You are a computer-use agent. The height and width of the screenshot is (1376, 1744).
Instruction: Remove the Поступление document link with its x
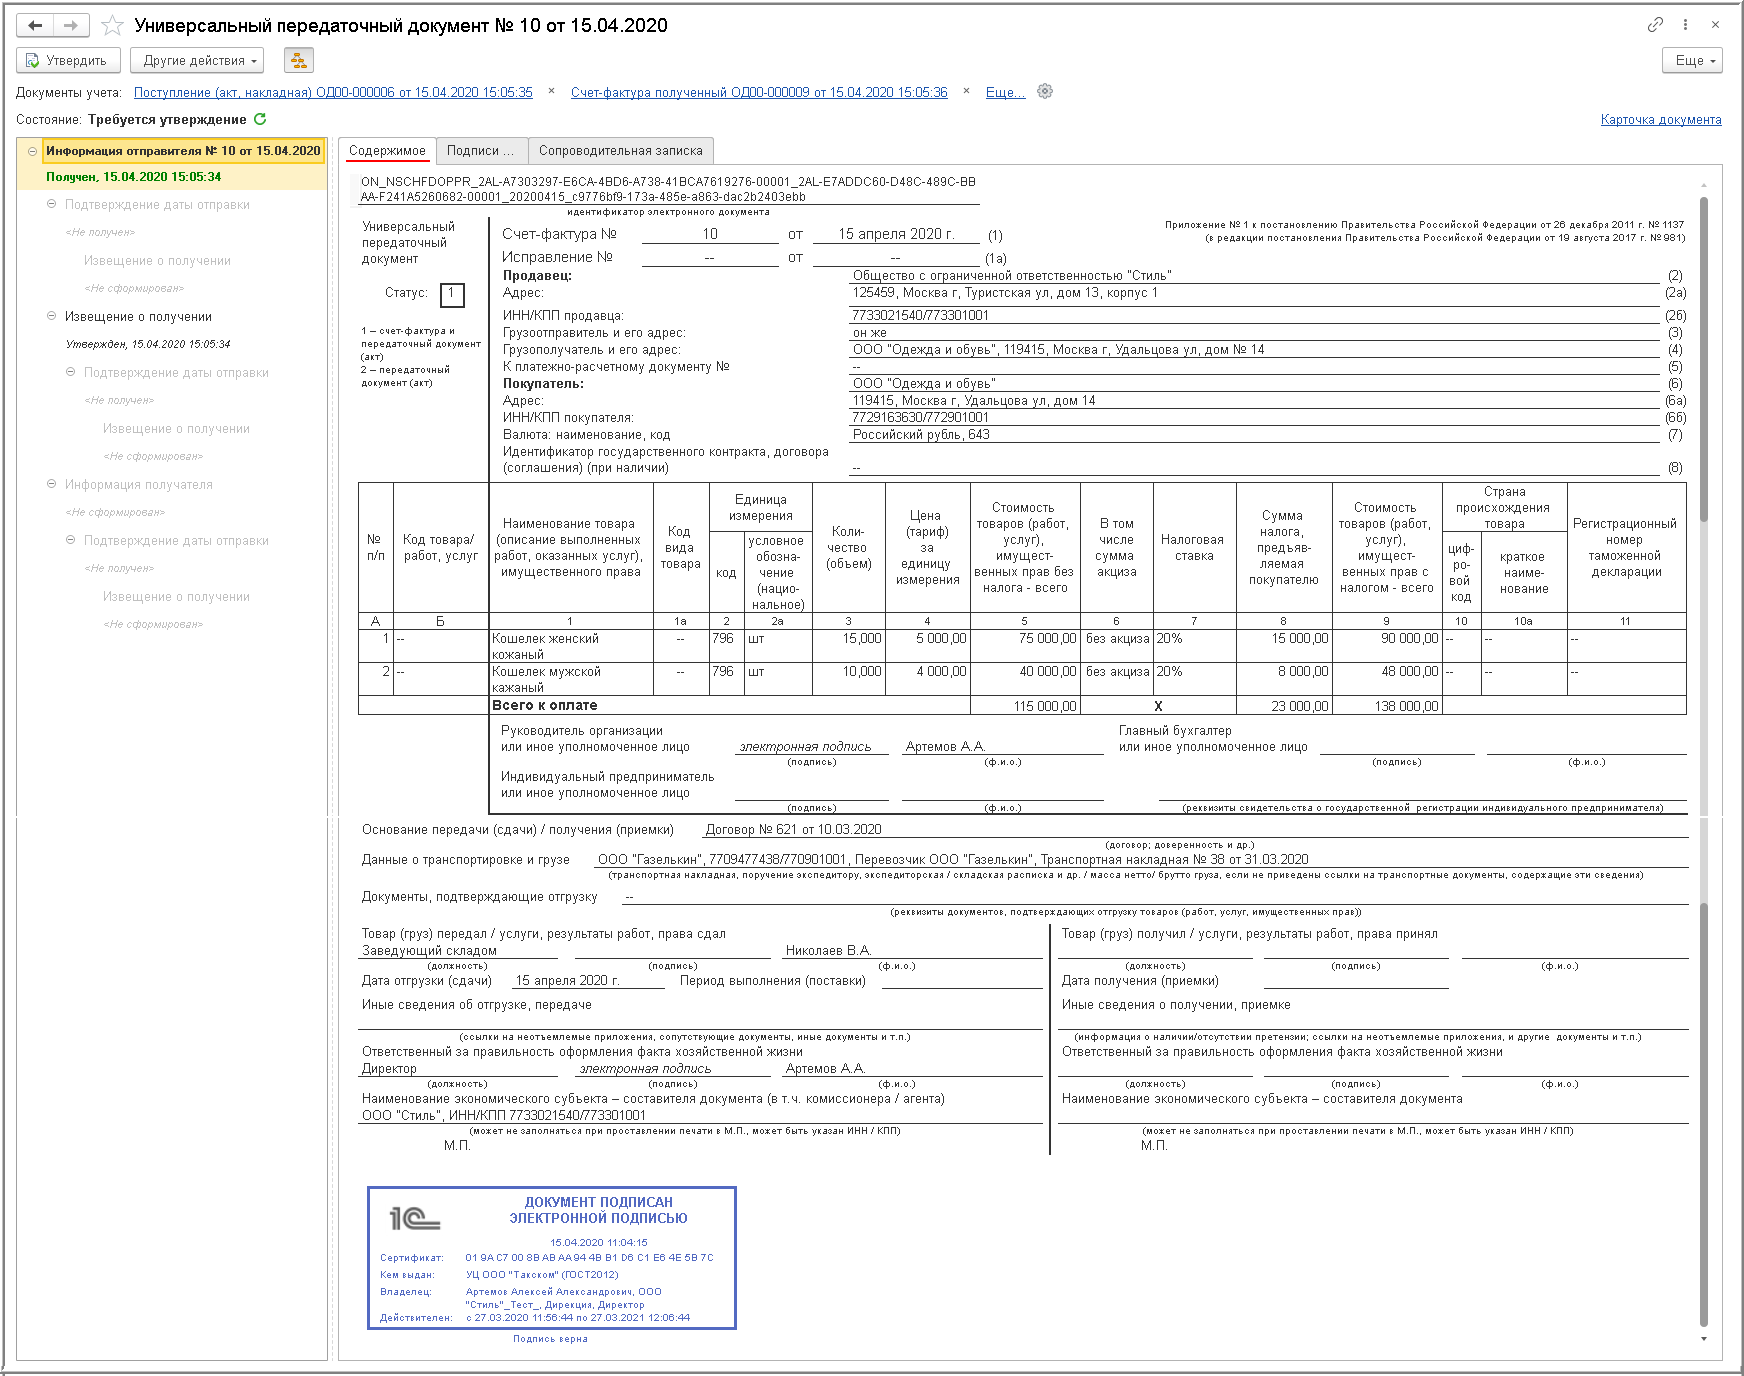coord(551,91)
